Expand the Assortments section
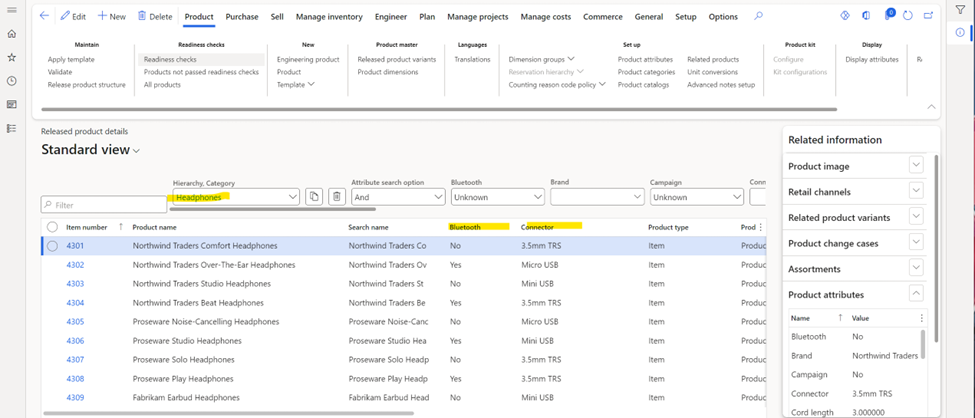The width and height of the screenshot is (975, 418). pos(916,267)
